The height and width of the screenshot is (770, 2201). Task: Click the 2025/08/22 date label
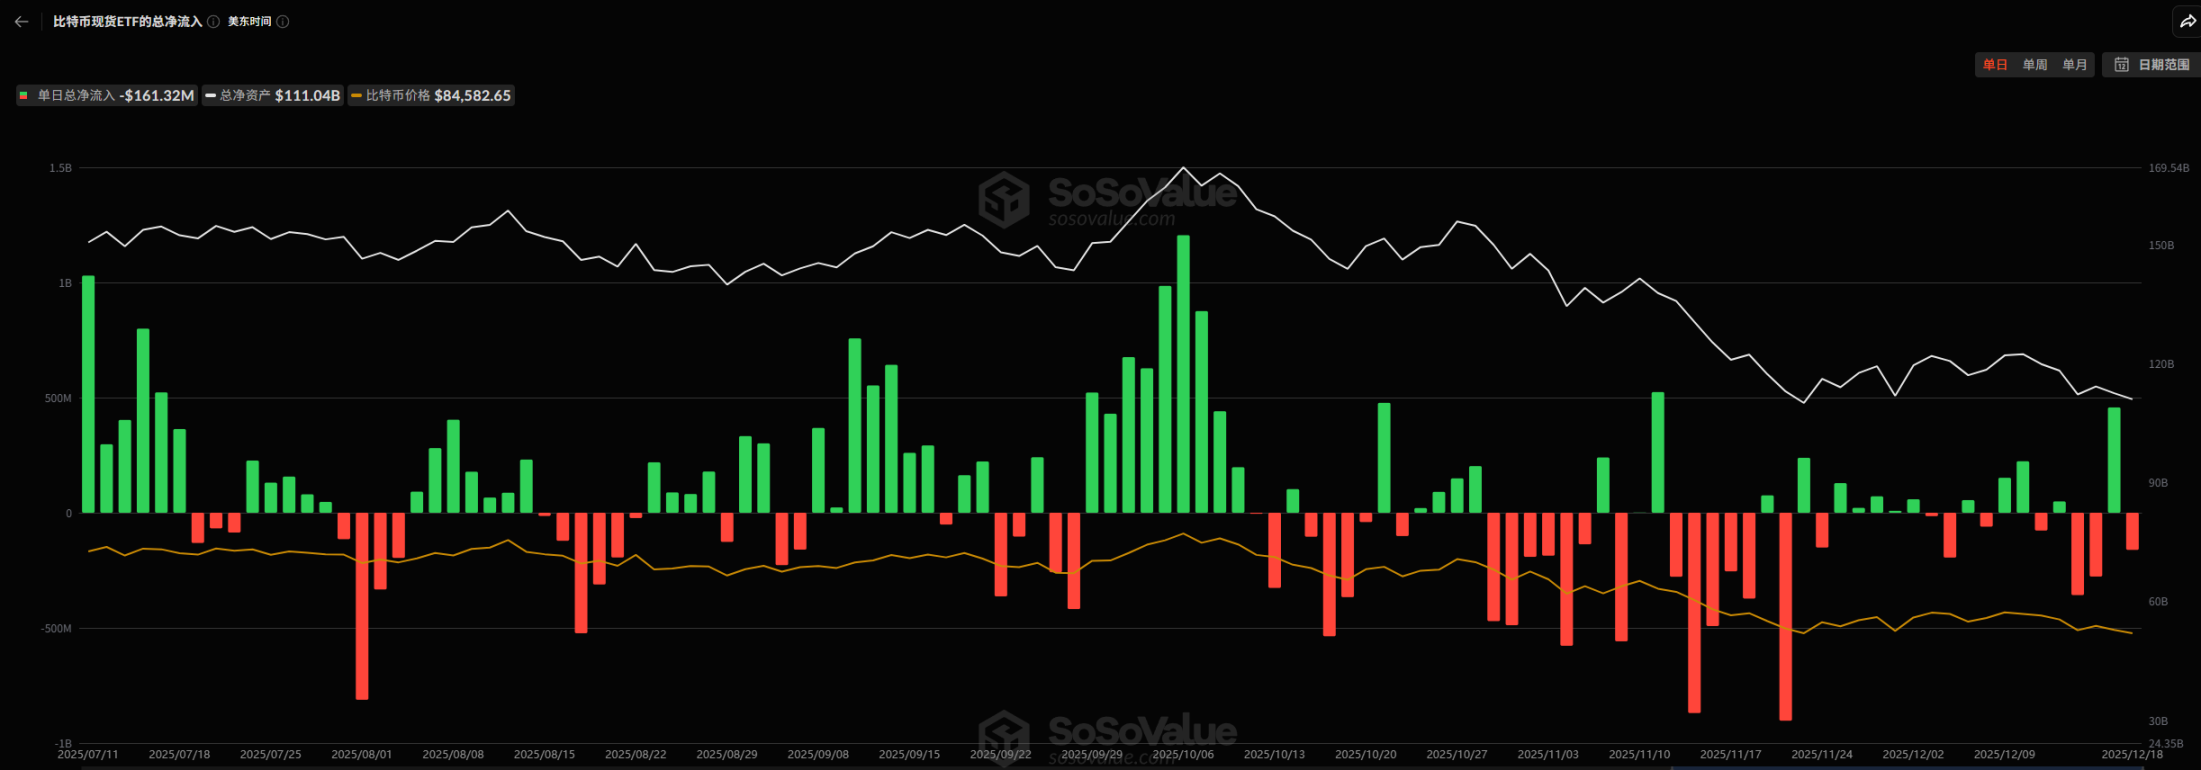[x=636, y=754]
